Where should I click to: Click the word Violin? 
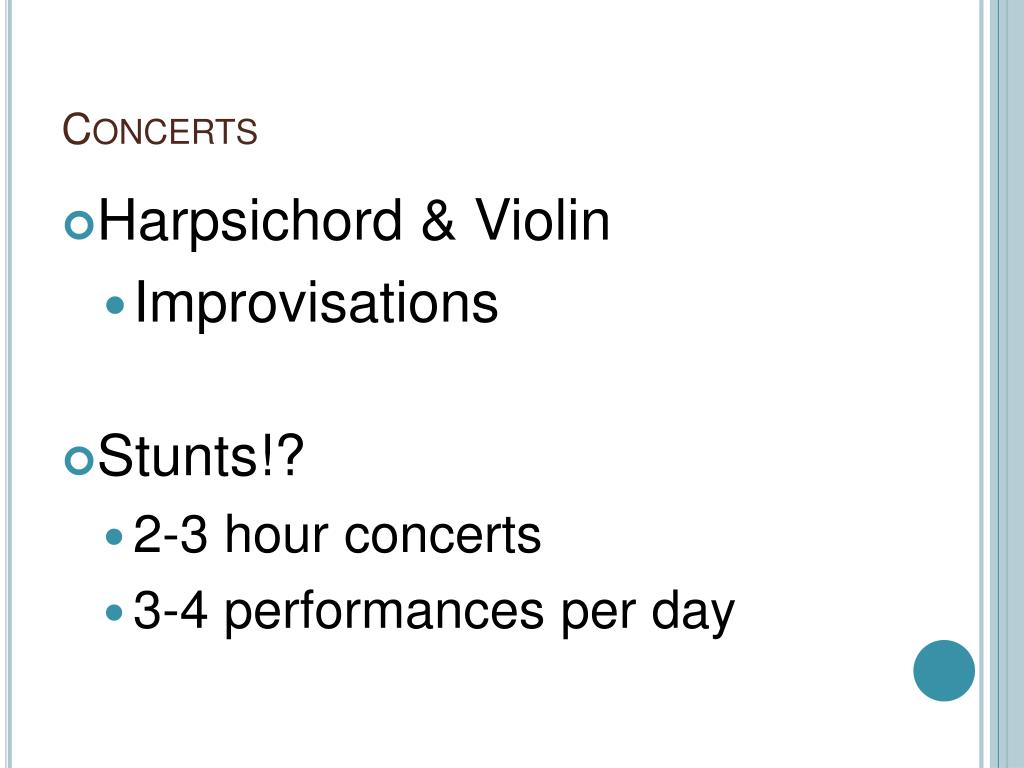pos(542,219)
